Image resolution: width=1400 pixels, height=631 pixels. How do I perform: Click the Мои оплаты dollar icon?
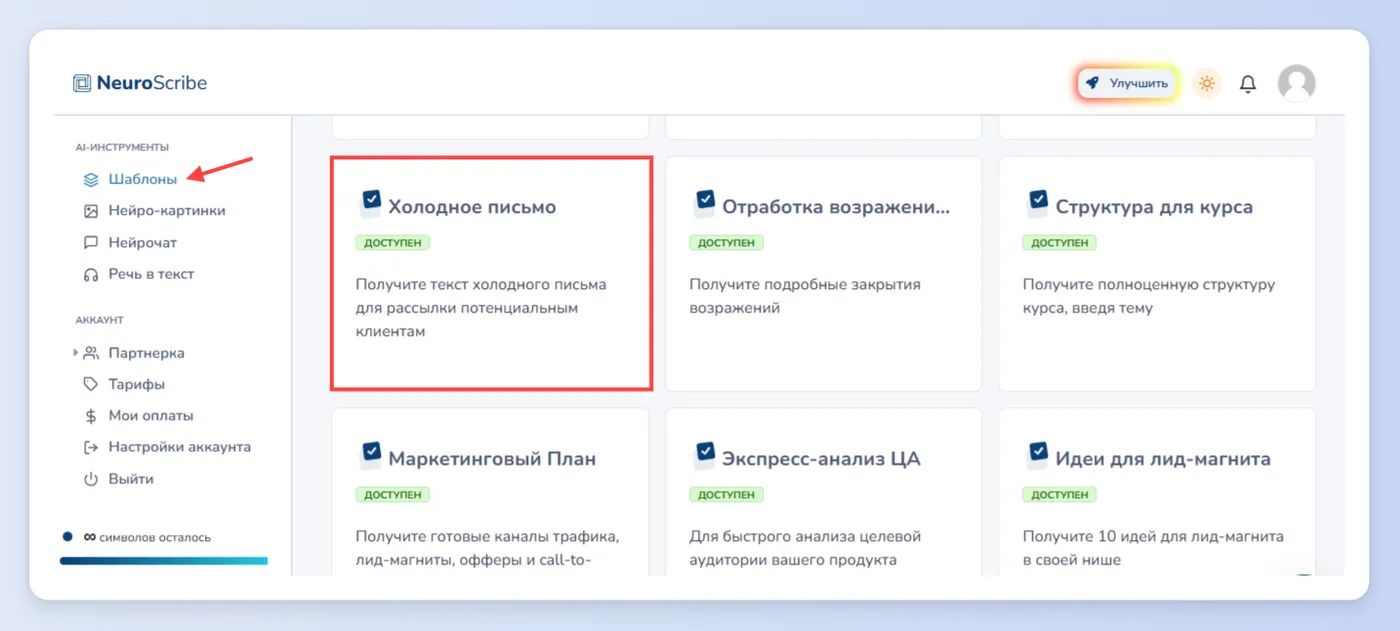tap(91, 416)
